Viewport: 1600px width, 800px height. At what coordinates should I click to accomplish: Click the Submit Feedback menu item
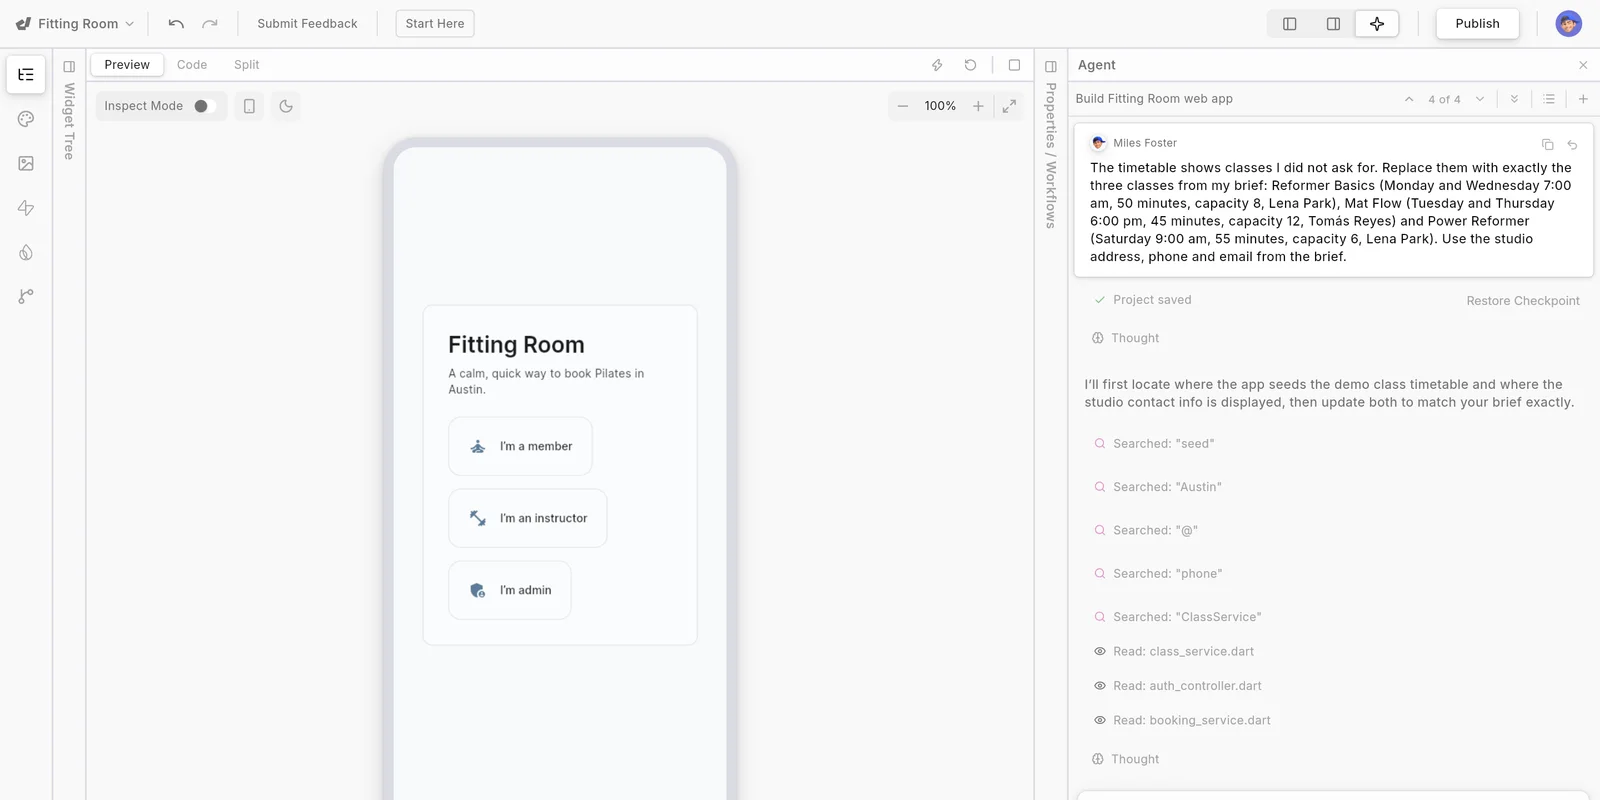(307, 24)
